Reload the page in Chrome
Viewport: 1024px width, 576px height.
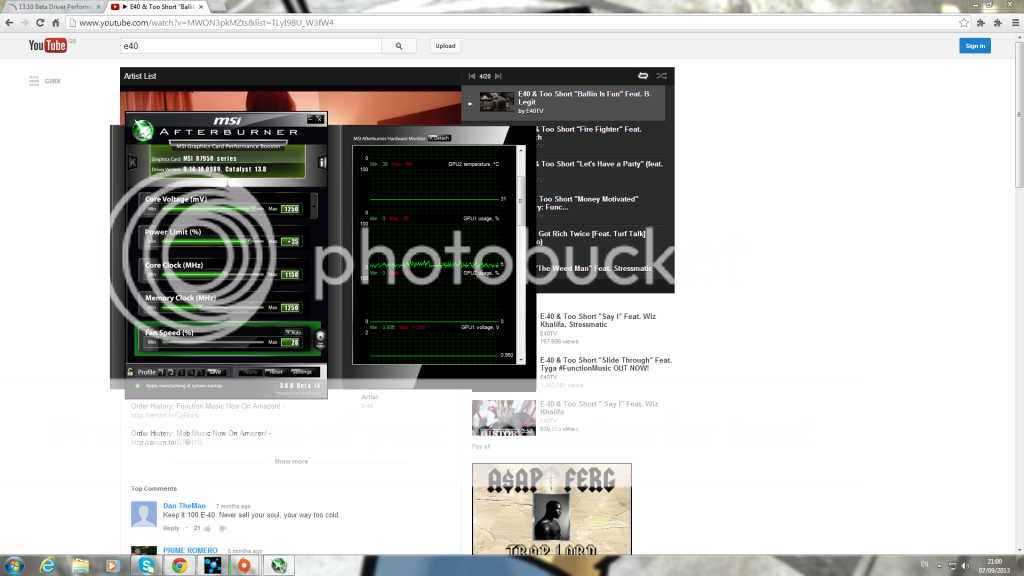tap(40, 22)
